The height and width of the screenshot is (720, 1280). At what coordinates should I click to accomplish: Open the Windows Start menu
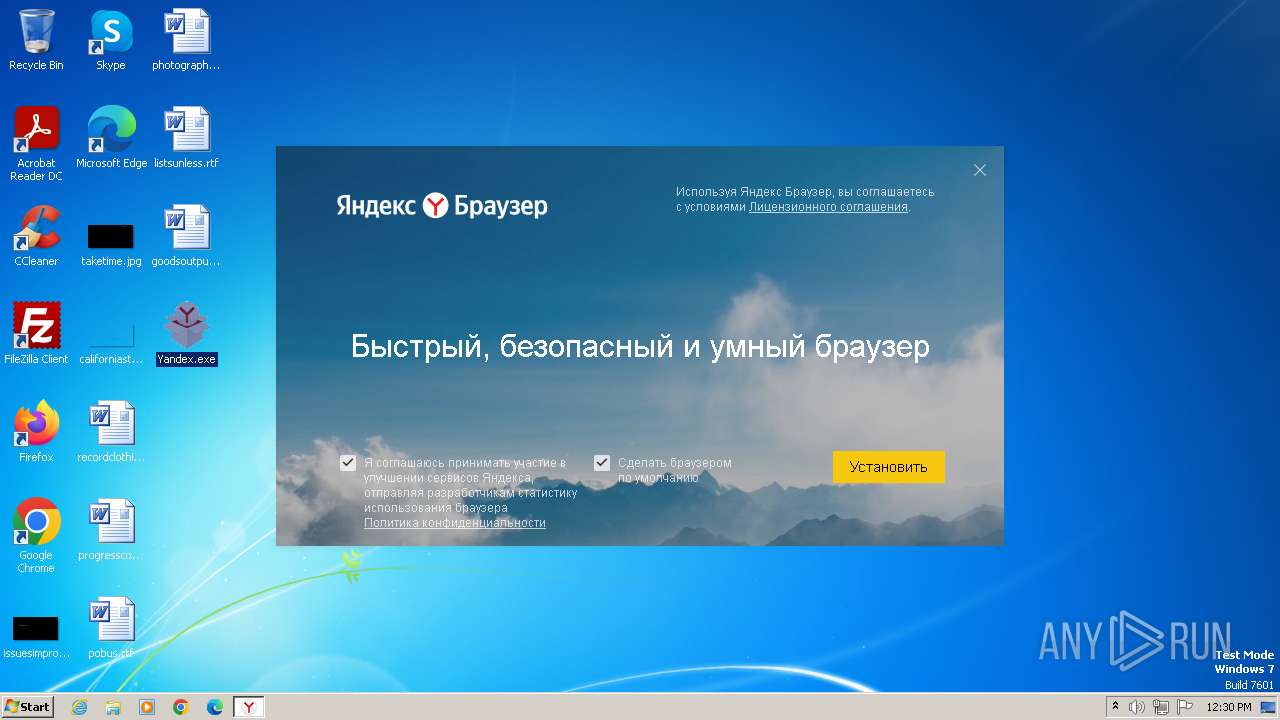[28, 707]
